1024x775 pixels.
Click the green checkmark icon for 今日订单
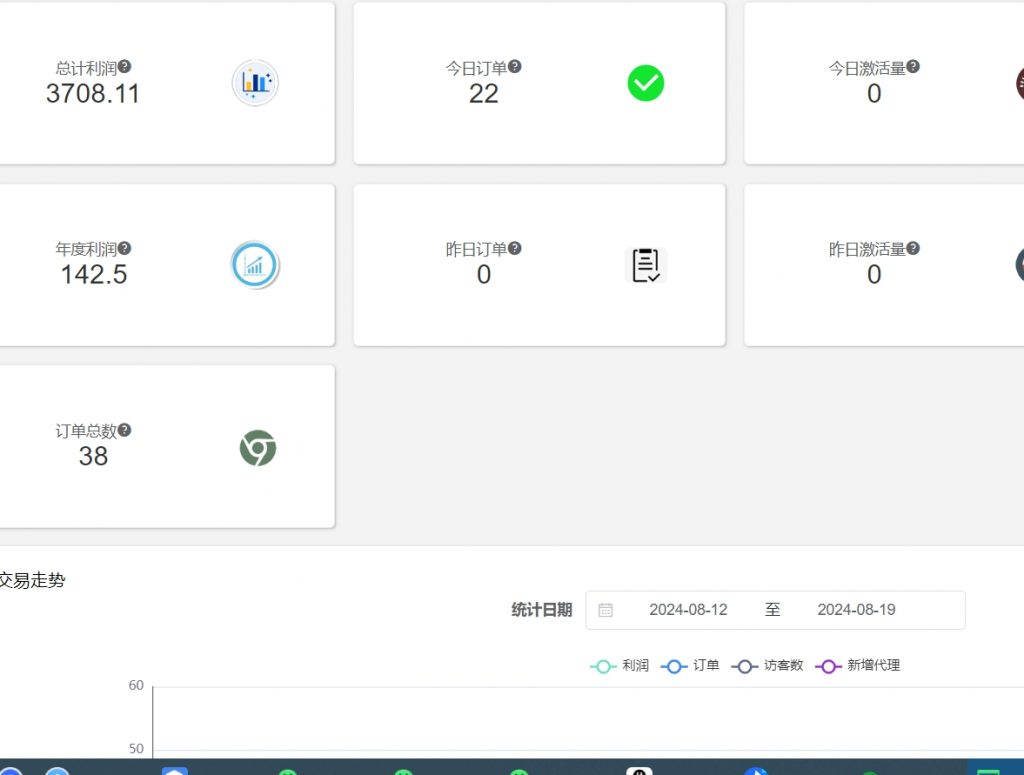(x=646, y=83)
